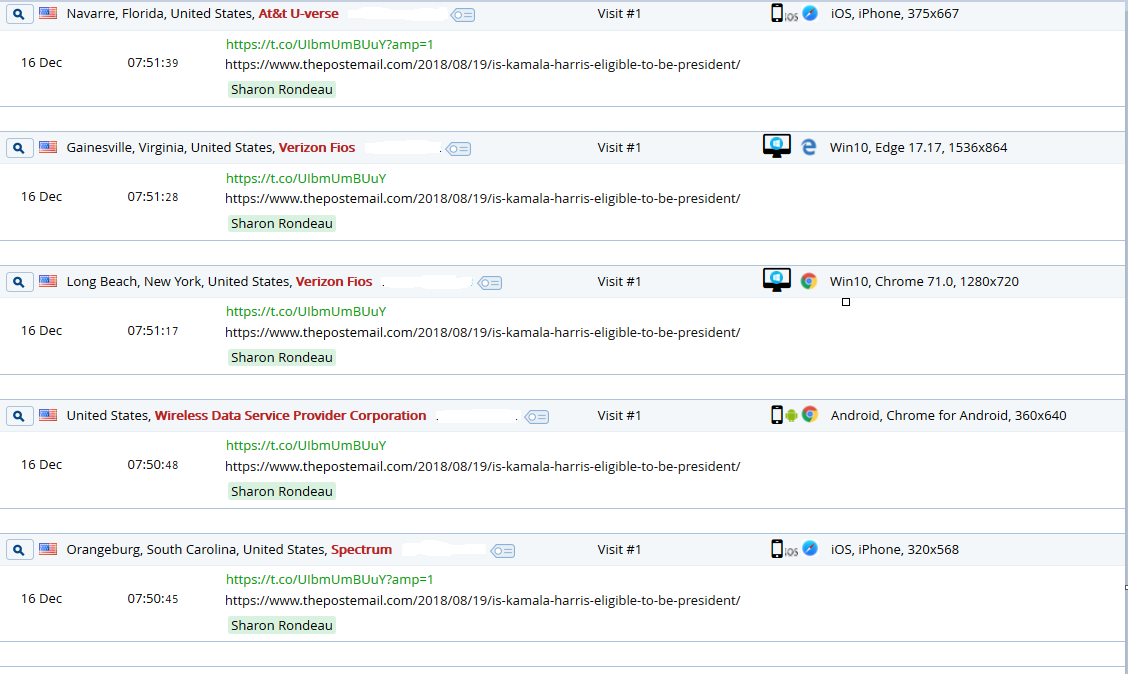Click the tag label icon on Gainesville row
Image resolution: width=1128 pixels, height=674 pixels.
tap(458, 149)
